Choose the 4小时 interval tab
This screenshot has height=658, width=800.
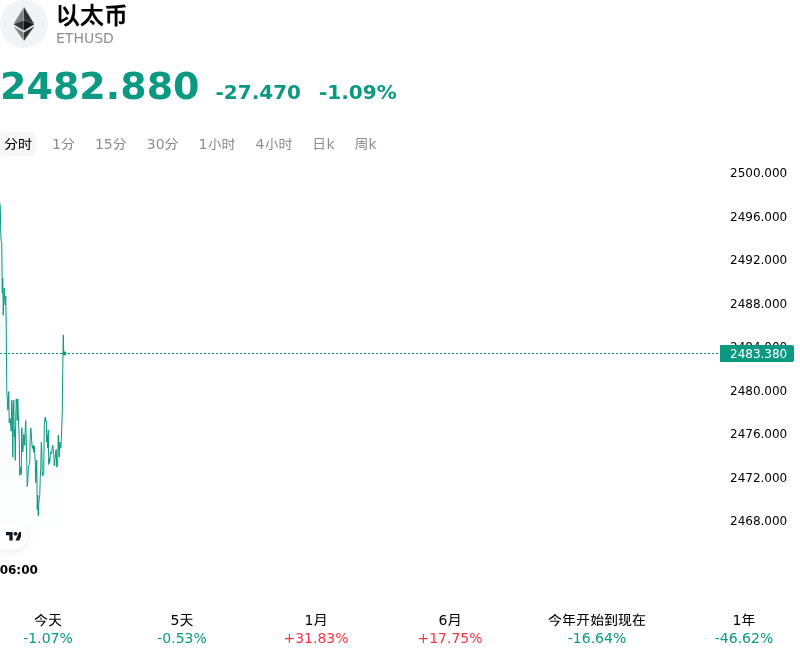[x=274, y=144]
